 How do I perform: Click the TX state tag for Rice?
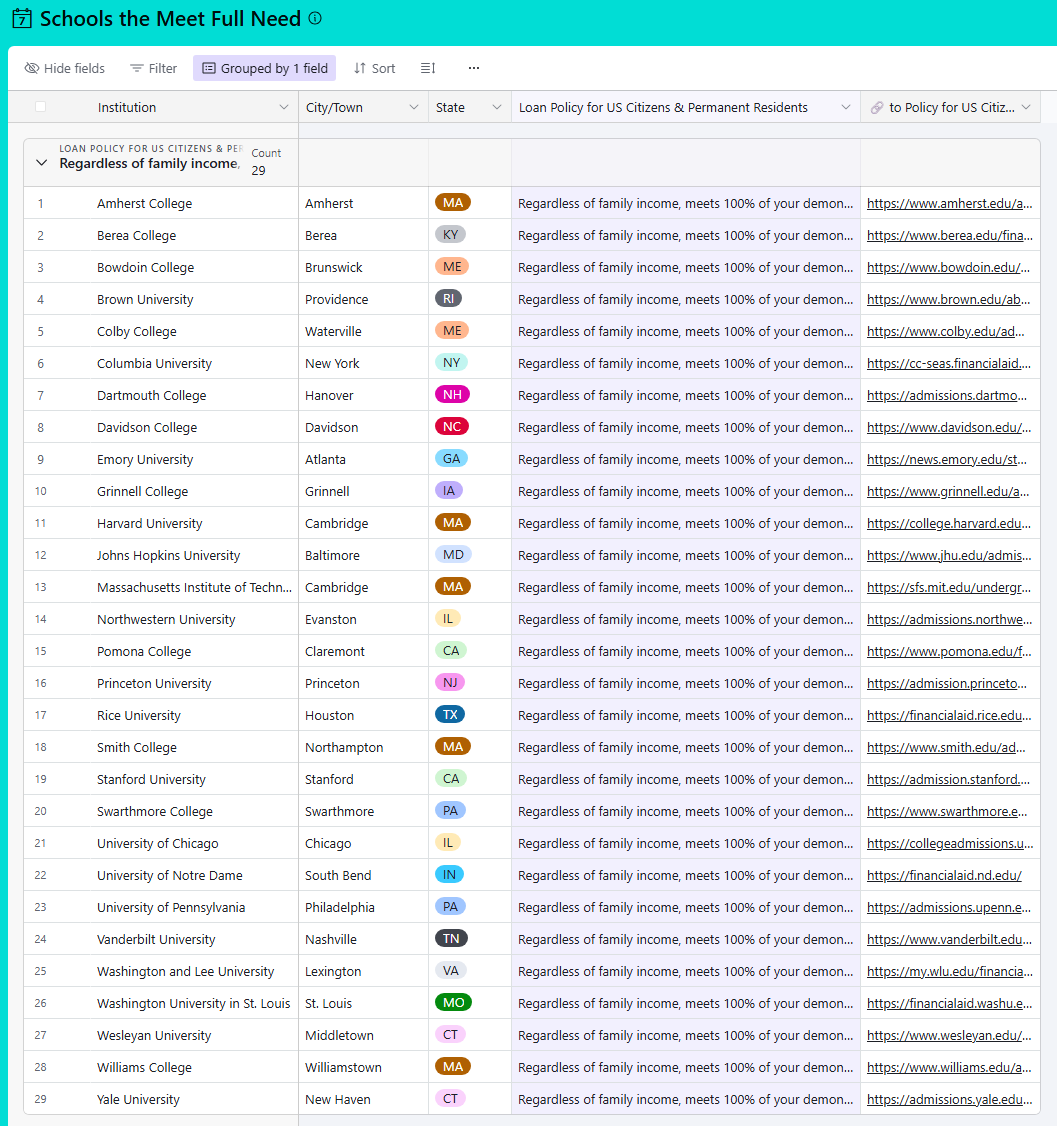click(x=450, y=715)
